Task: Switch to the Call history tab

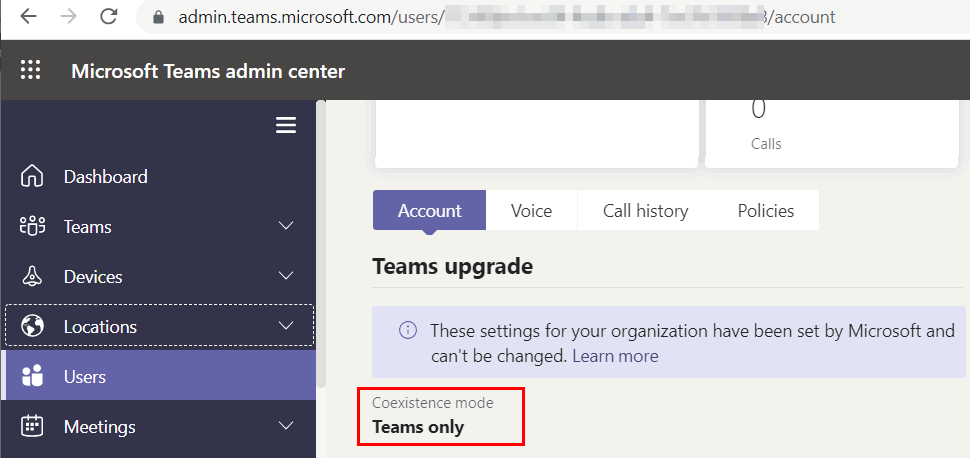Action: click(x=645, y=210)
